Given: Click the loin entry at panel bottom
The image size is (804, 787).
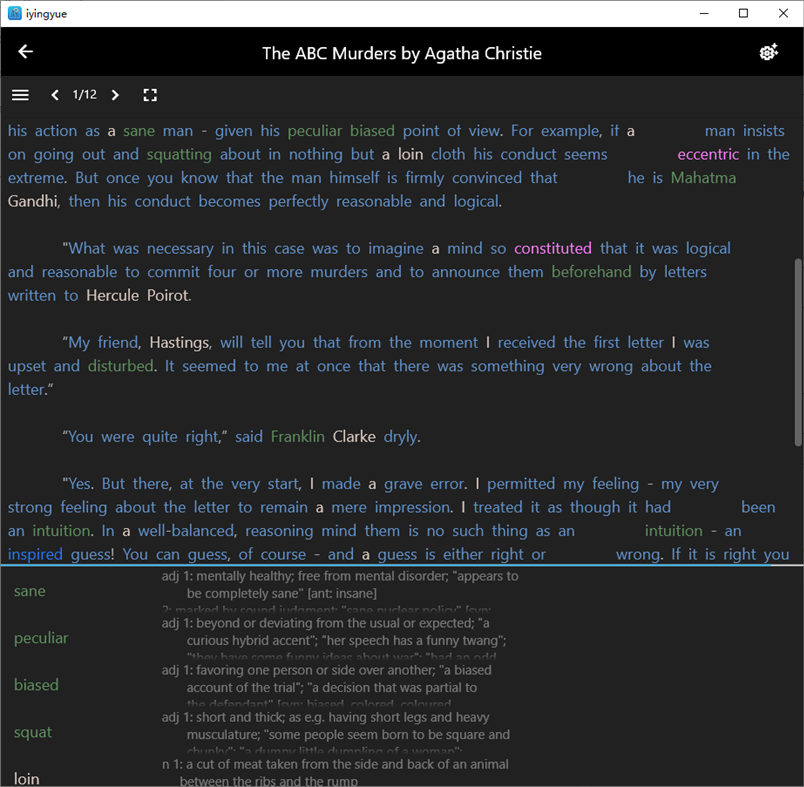Looking at the screenshot, I should click(26, 777).
